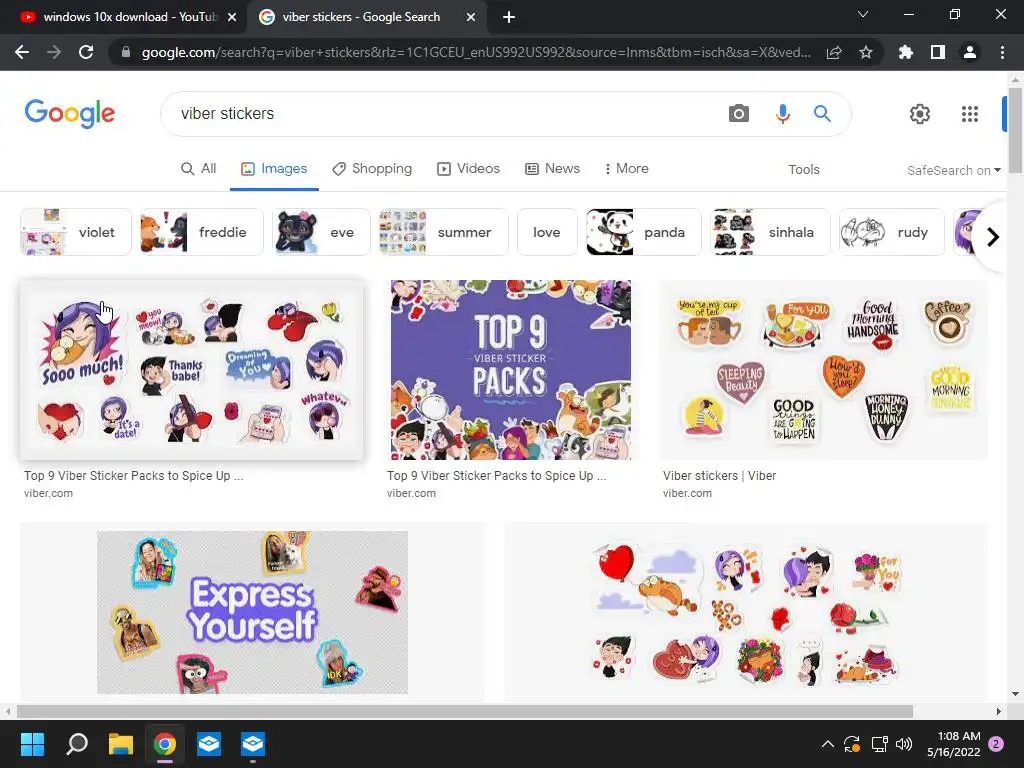Filter images by the freddie chip
Viewport: 1024px width, 768px height.
[202, 232]
